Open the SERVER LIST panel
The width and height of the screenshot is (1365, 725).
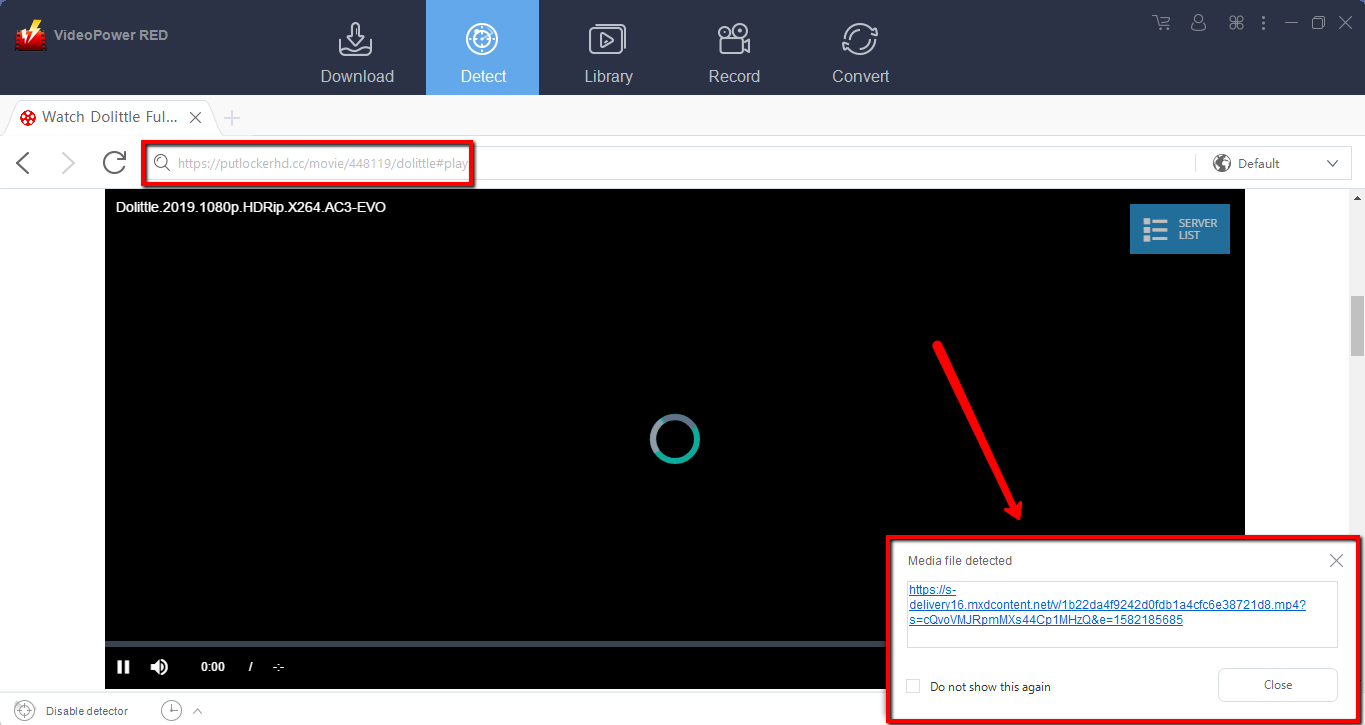[x=1179, y=229]
